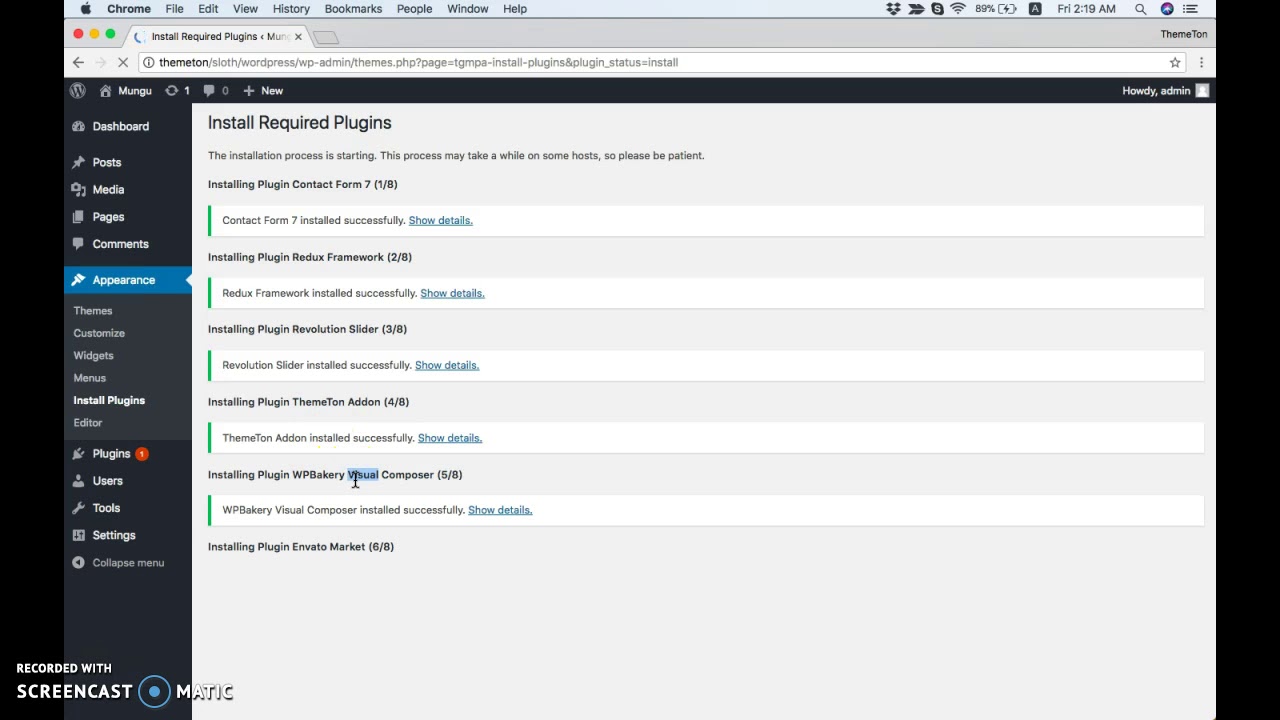
Task: Open the Chrome application menu
Action: [x=129, y=9]
